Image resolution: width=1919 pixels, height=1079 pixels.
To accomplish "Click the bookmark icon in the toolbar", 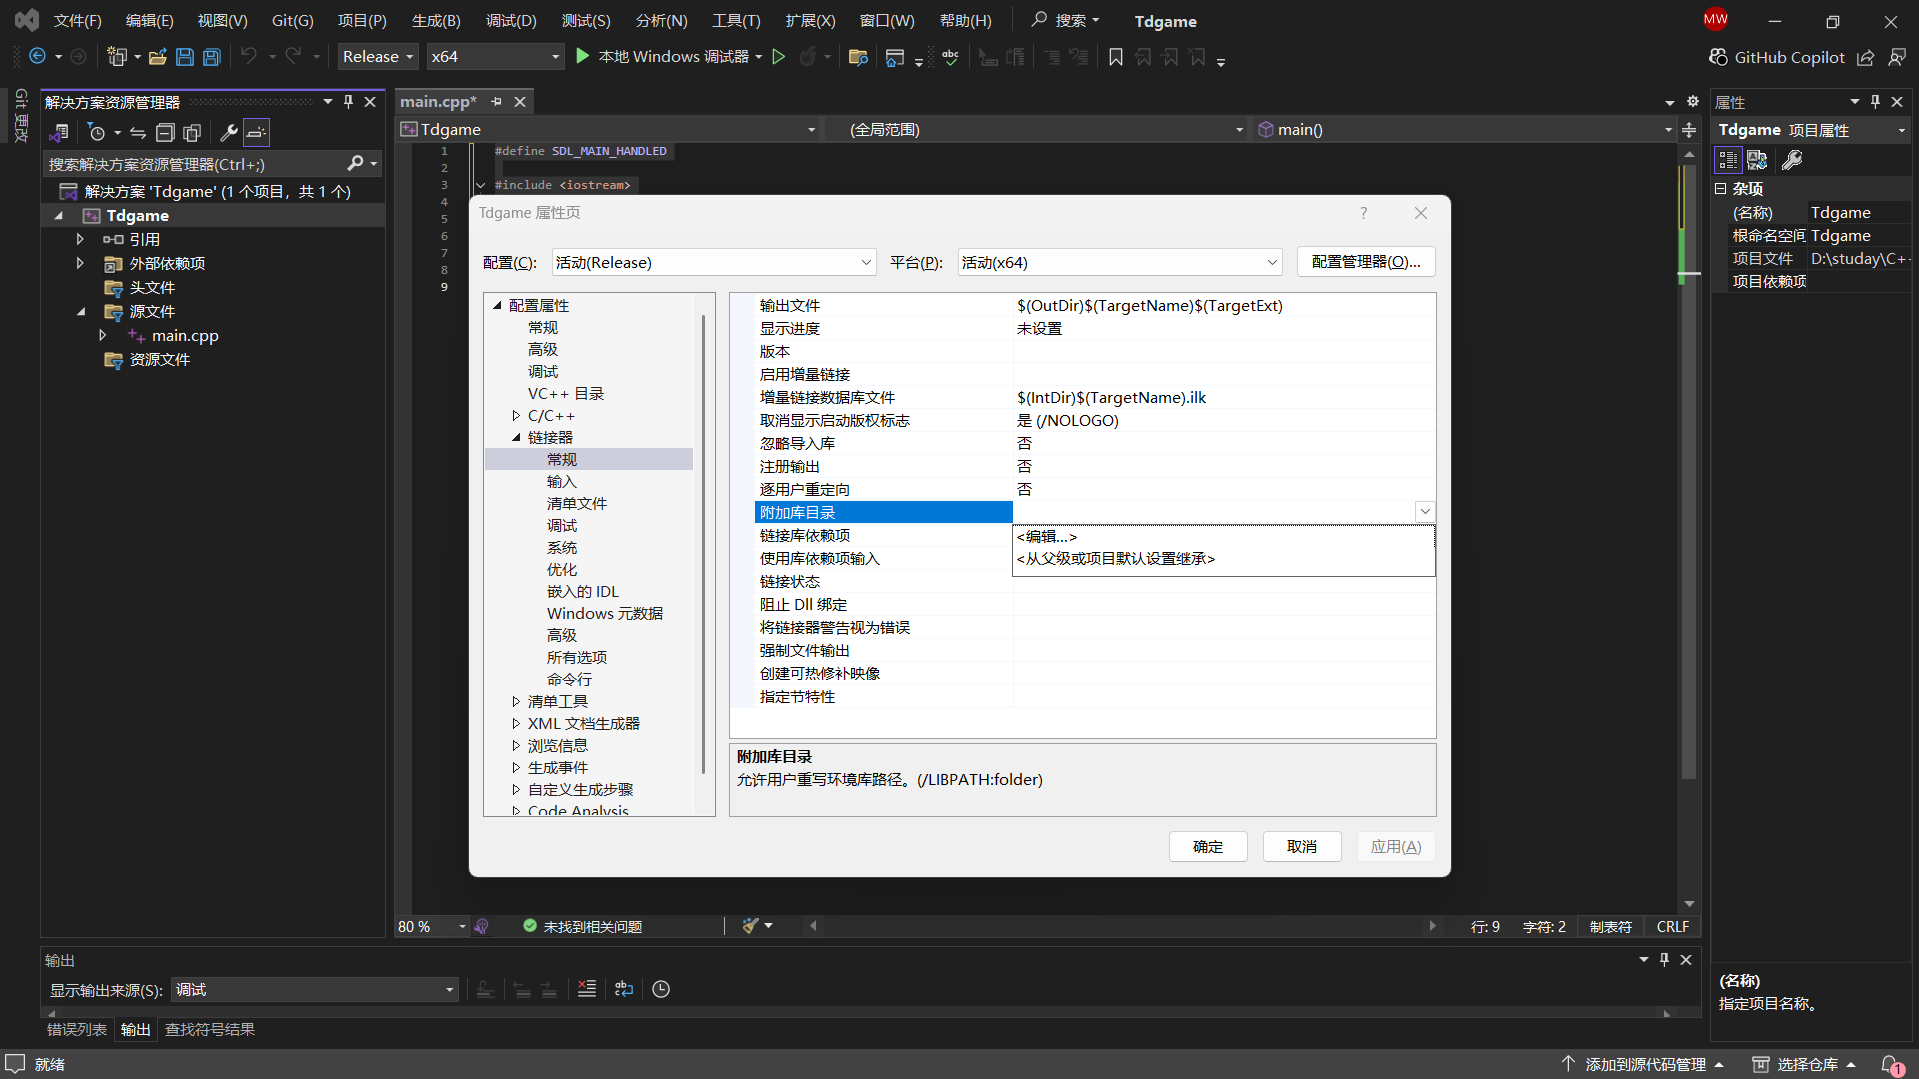I will pyautogui.click(x=1116, y=57).
